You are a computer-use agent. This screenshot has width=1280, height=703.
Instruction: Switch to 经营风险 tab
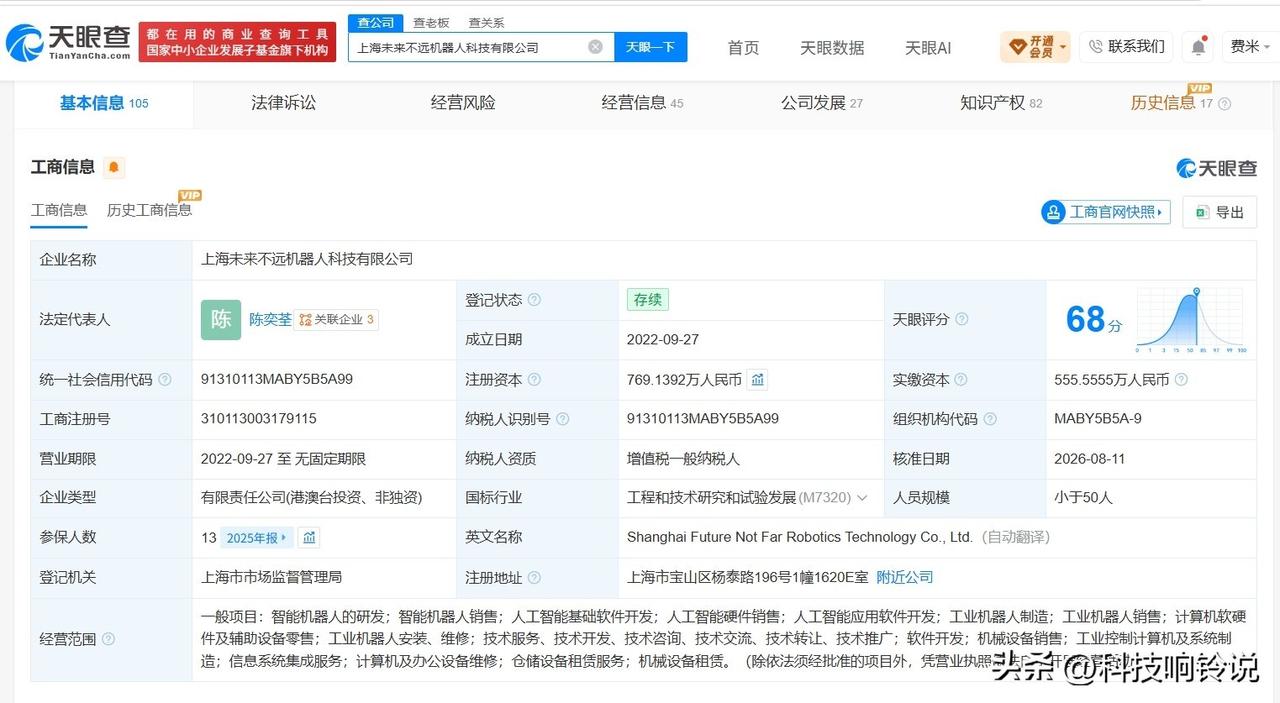[463, 102]
